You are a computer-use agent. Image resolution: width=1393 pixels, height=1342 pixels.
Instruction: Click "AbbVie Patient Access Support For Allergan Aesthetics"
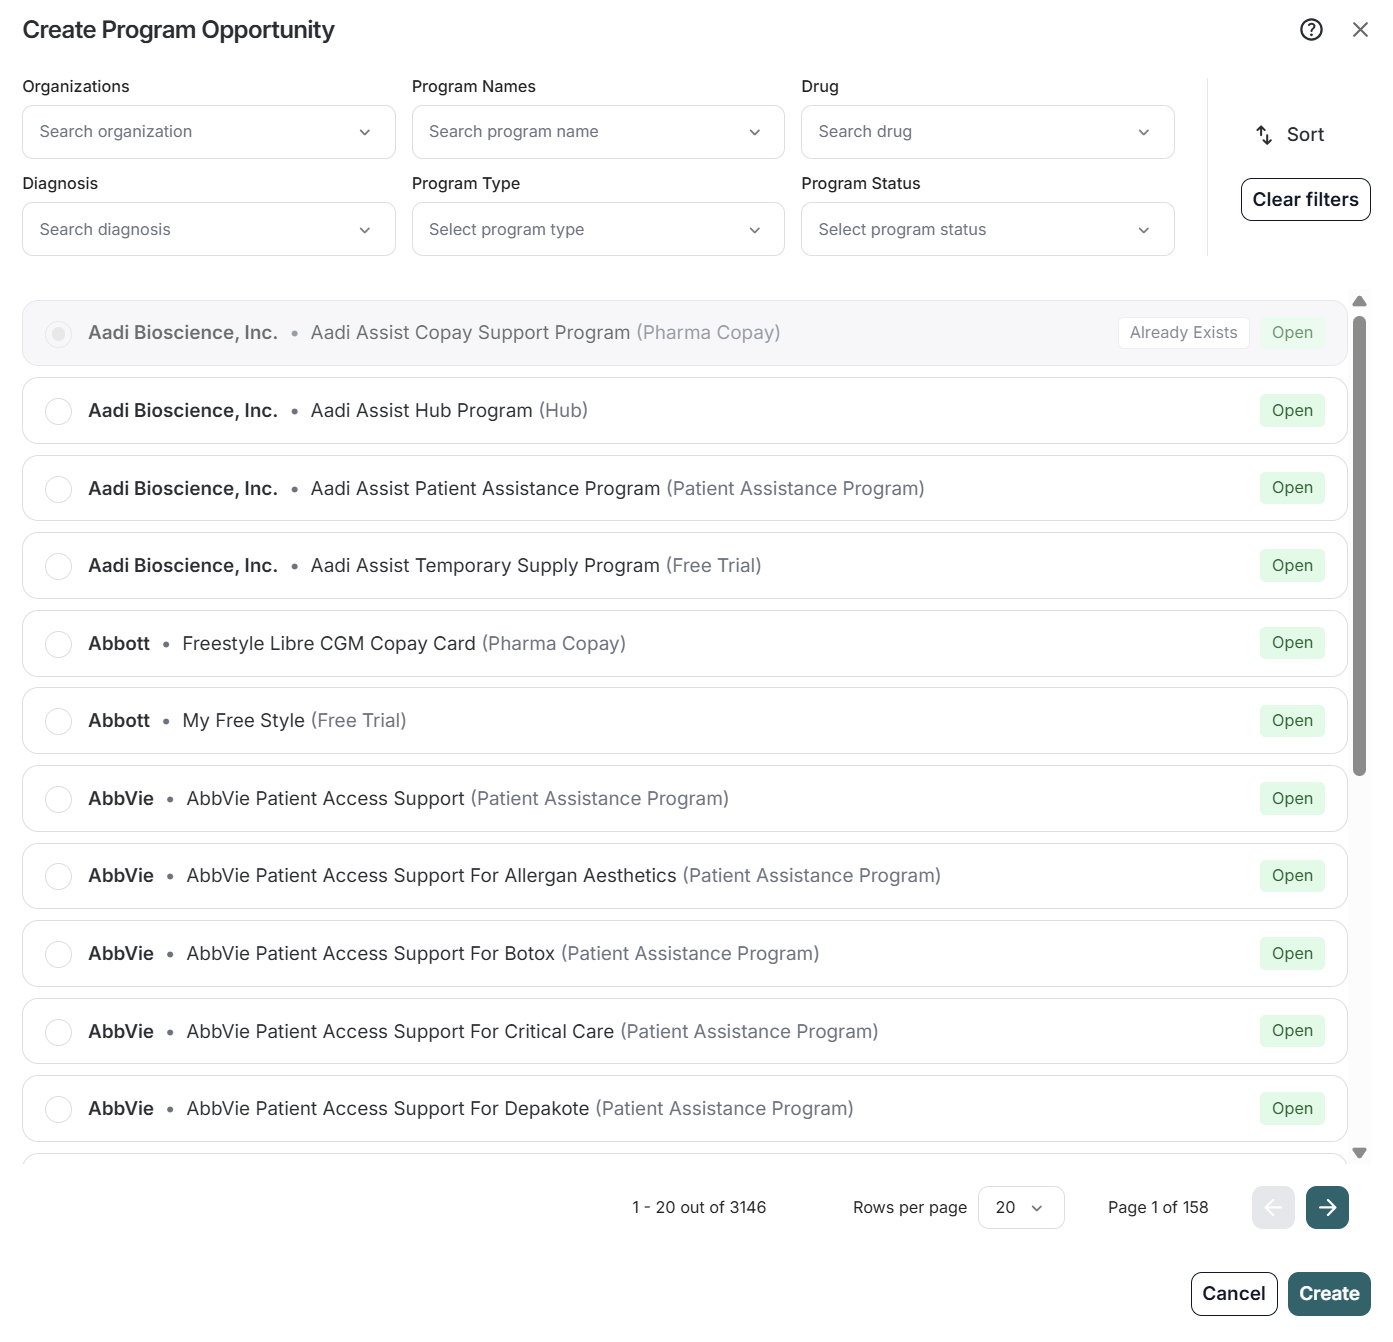[432, 876]
